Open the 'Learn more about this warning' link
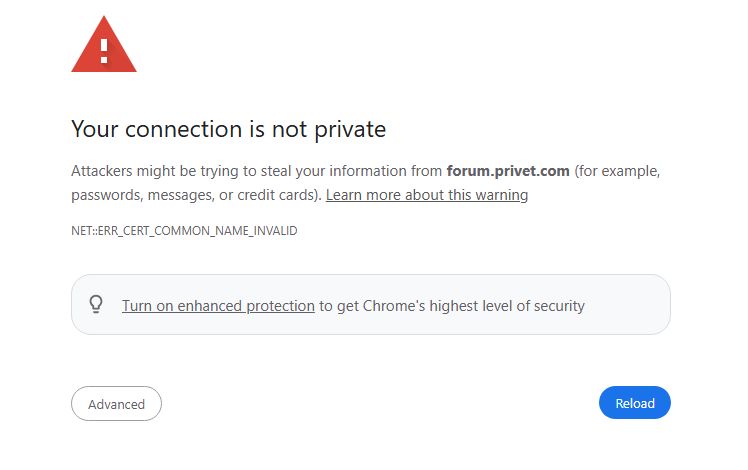748x470 pixels. click(x=427, y=195)
